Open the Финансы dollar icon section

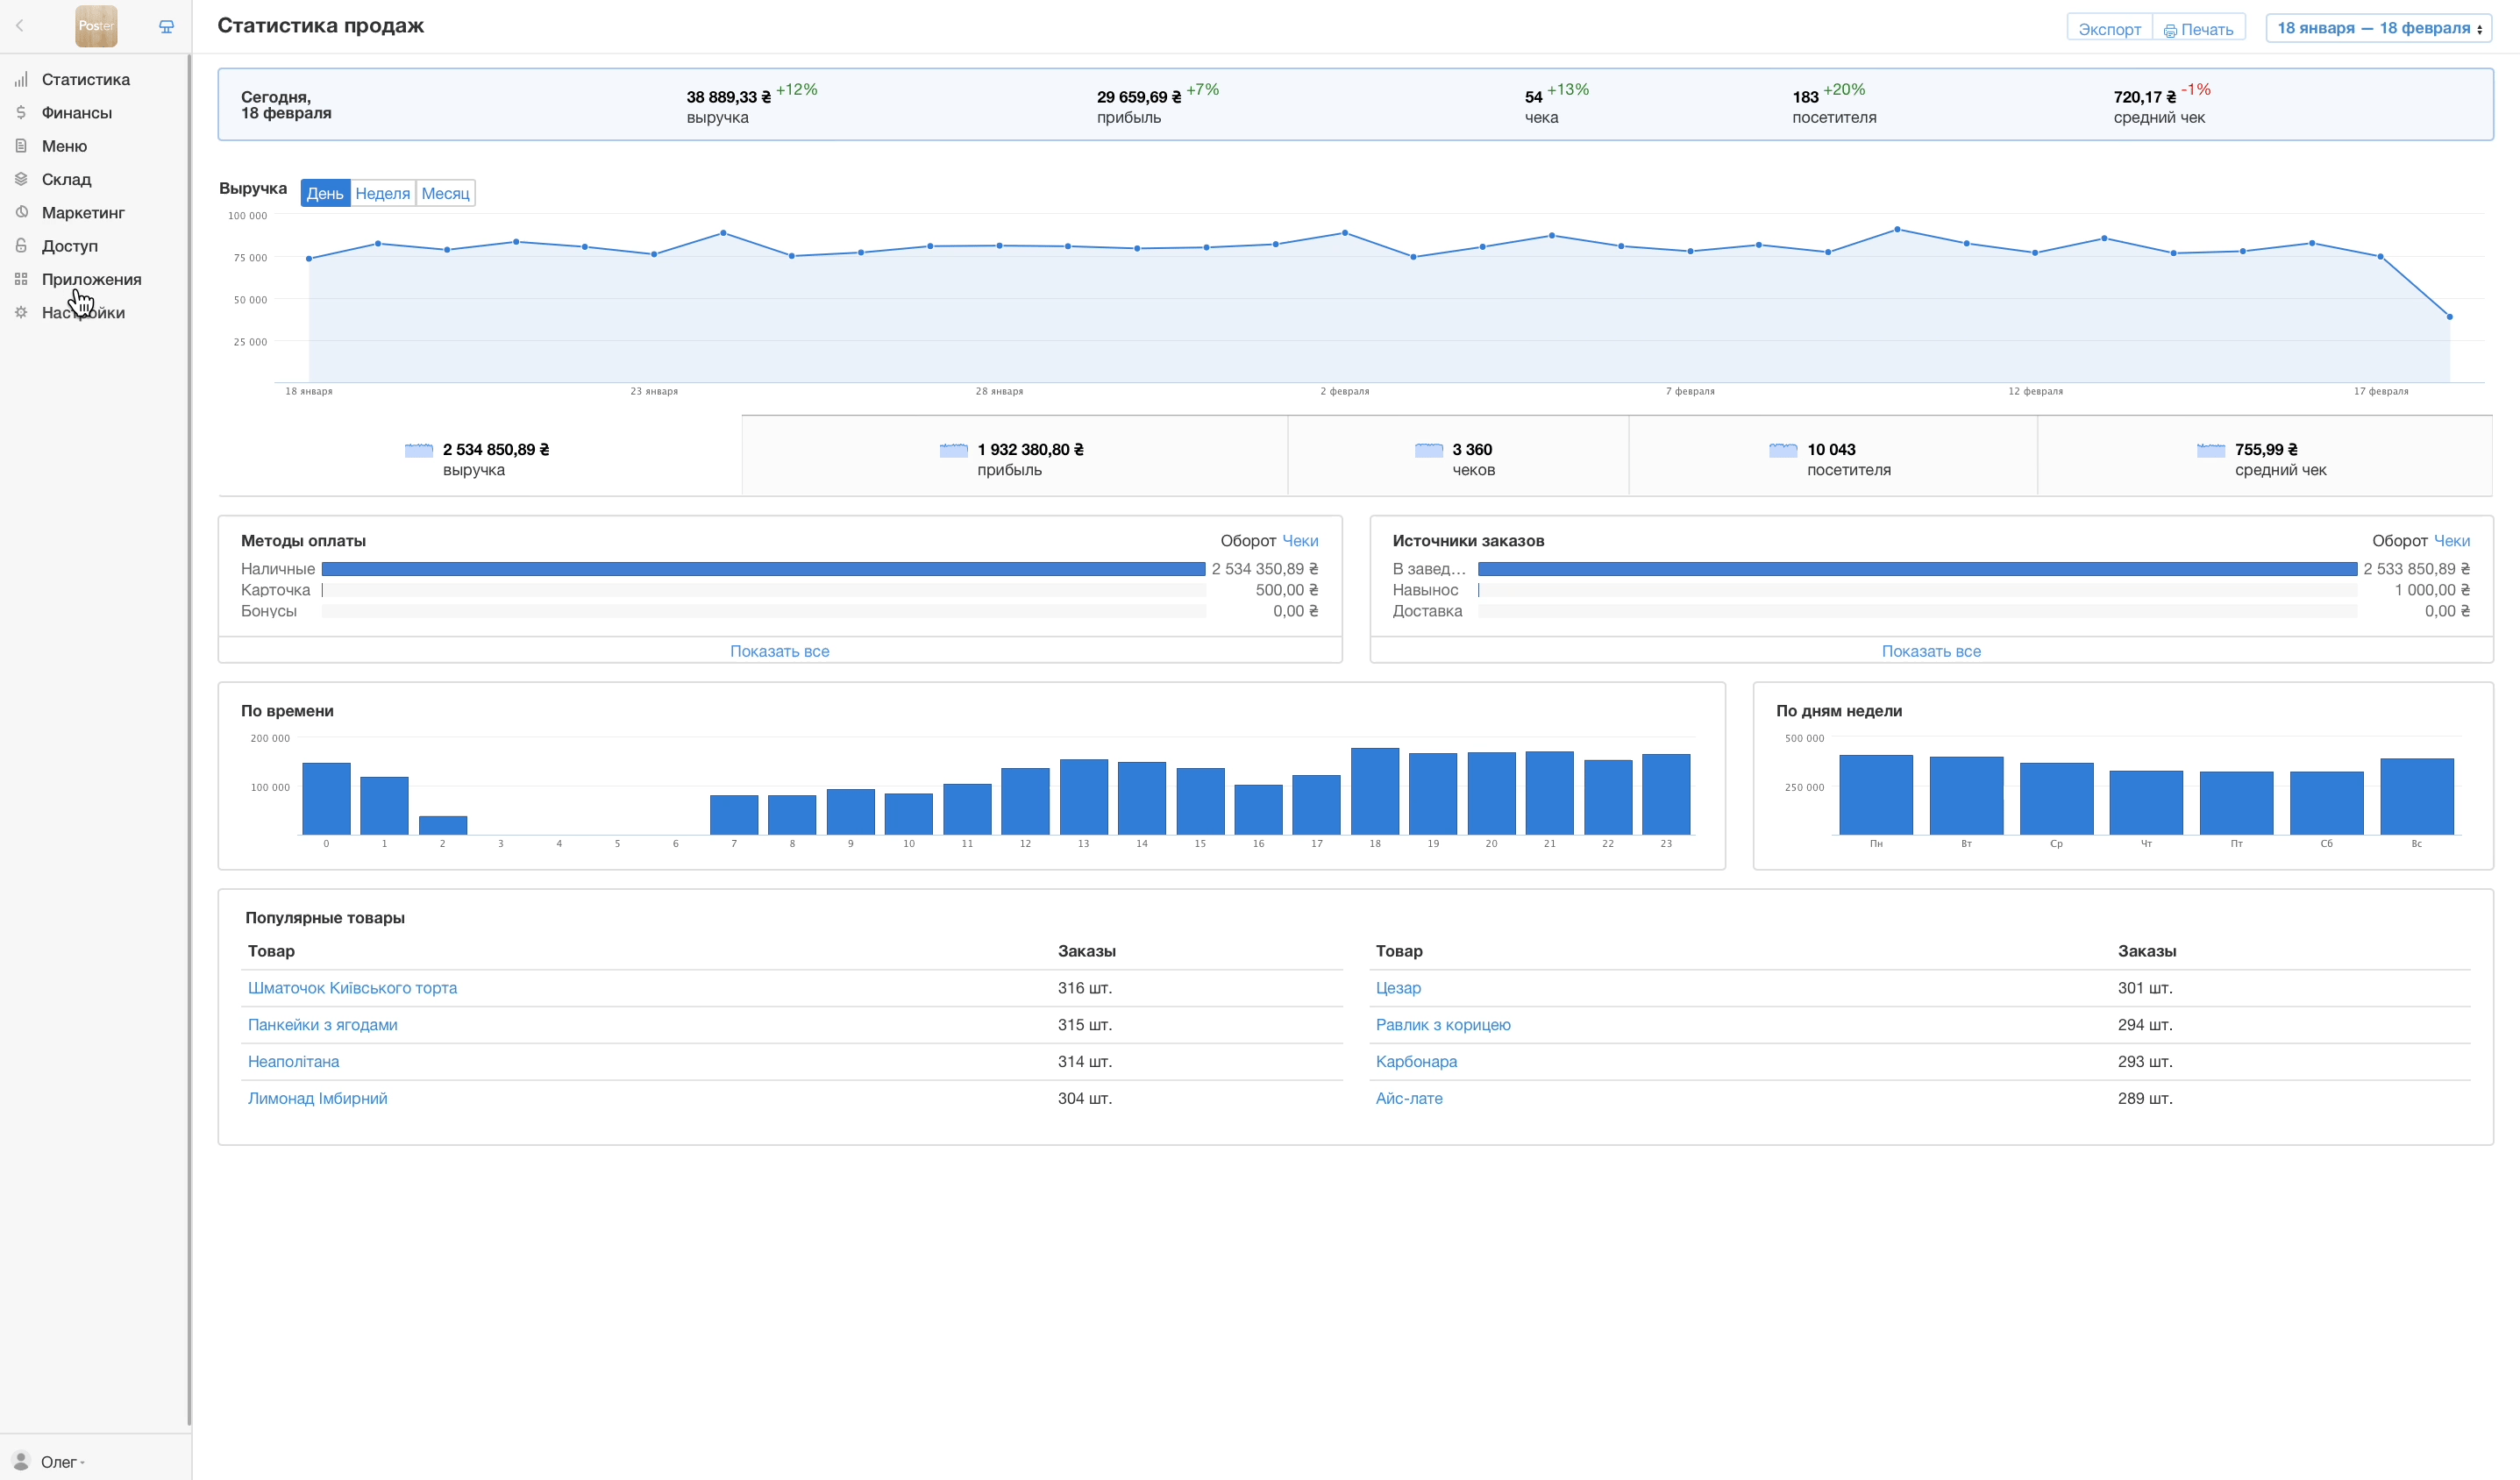21,113
